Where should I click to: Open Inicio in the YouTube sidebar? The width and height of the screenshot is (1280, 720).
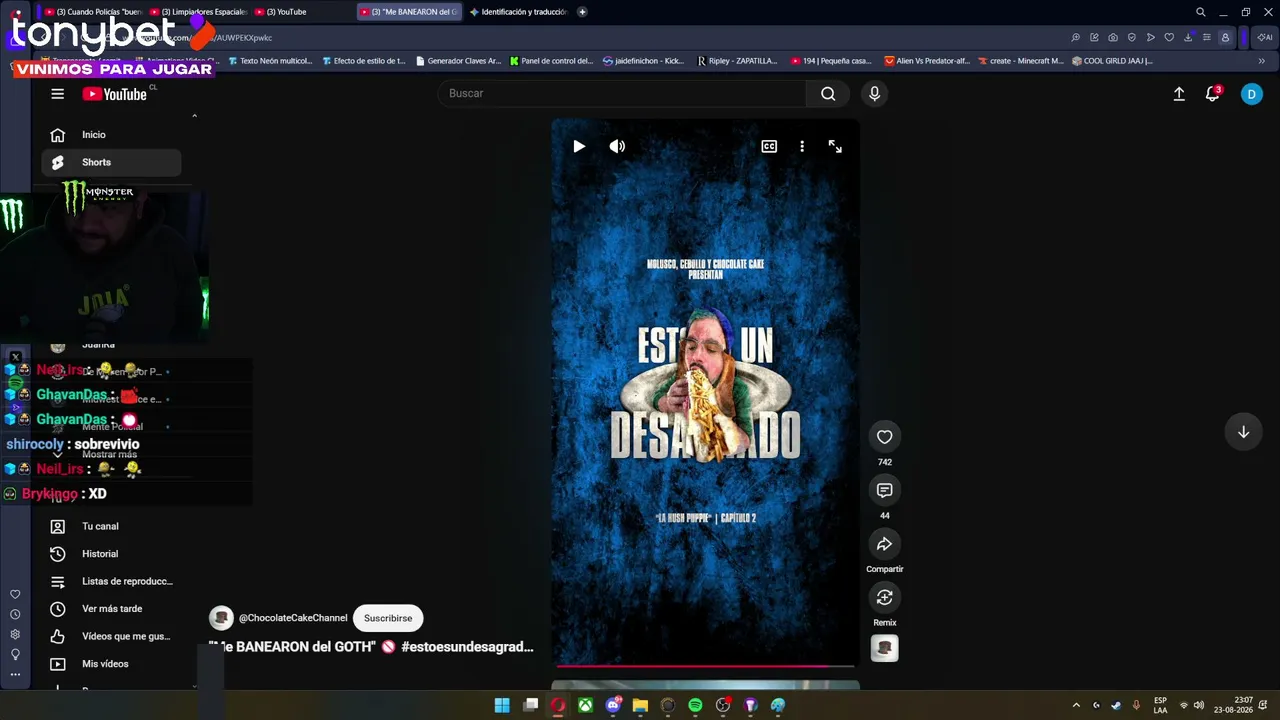click(111, 135)
